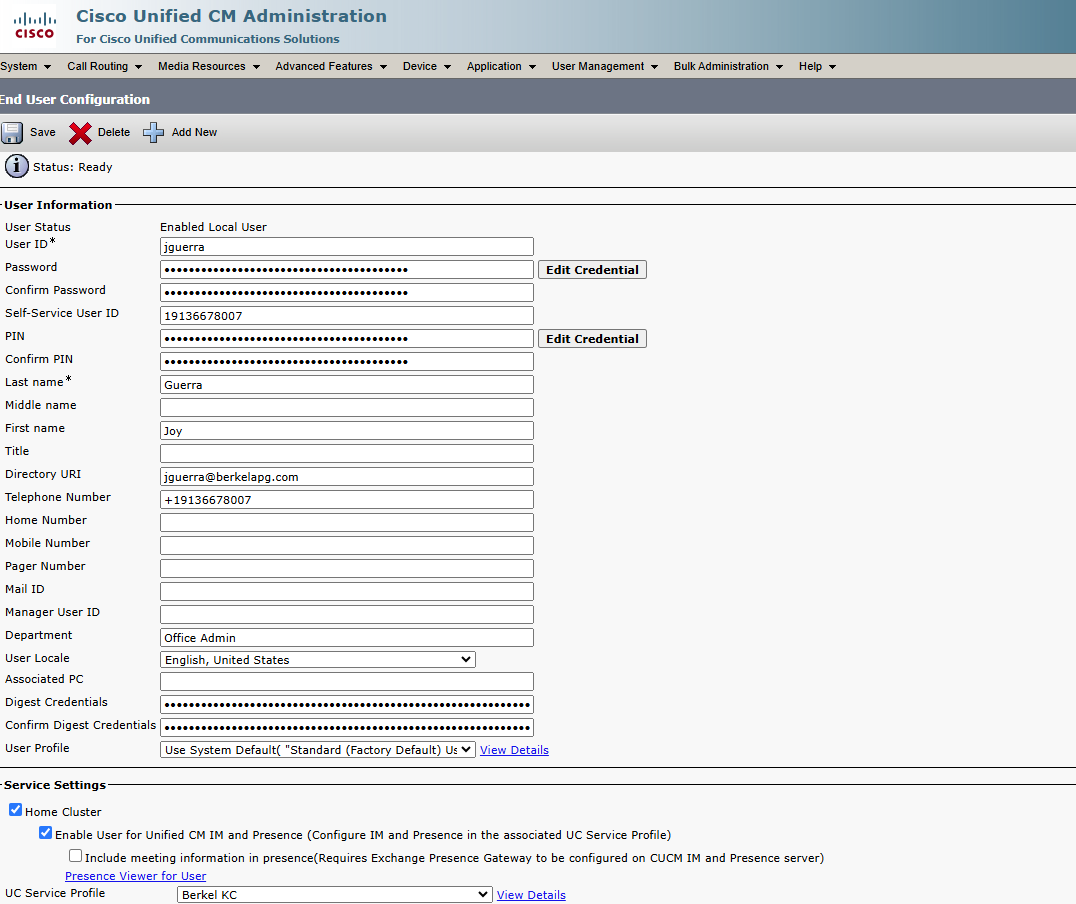Open the User Locale dropdown
Viewport: 1076px width, 904px height.
[x=318, y=660]
